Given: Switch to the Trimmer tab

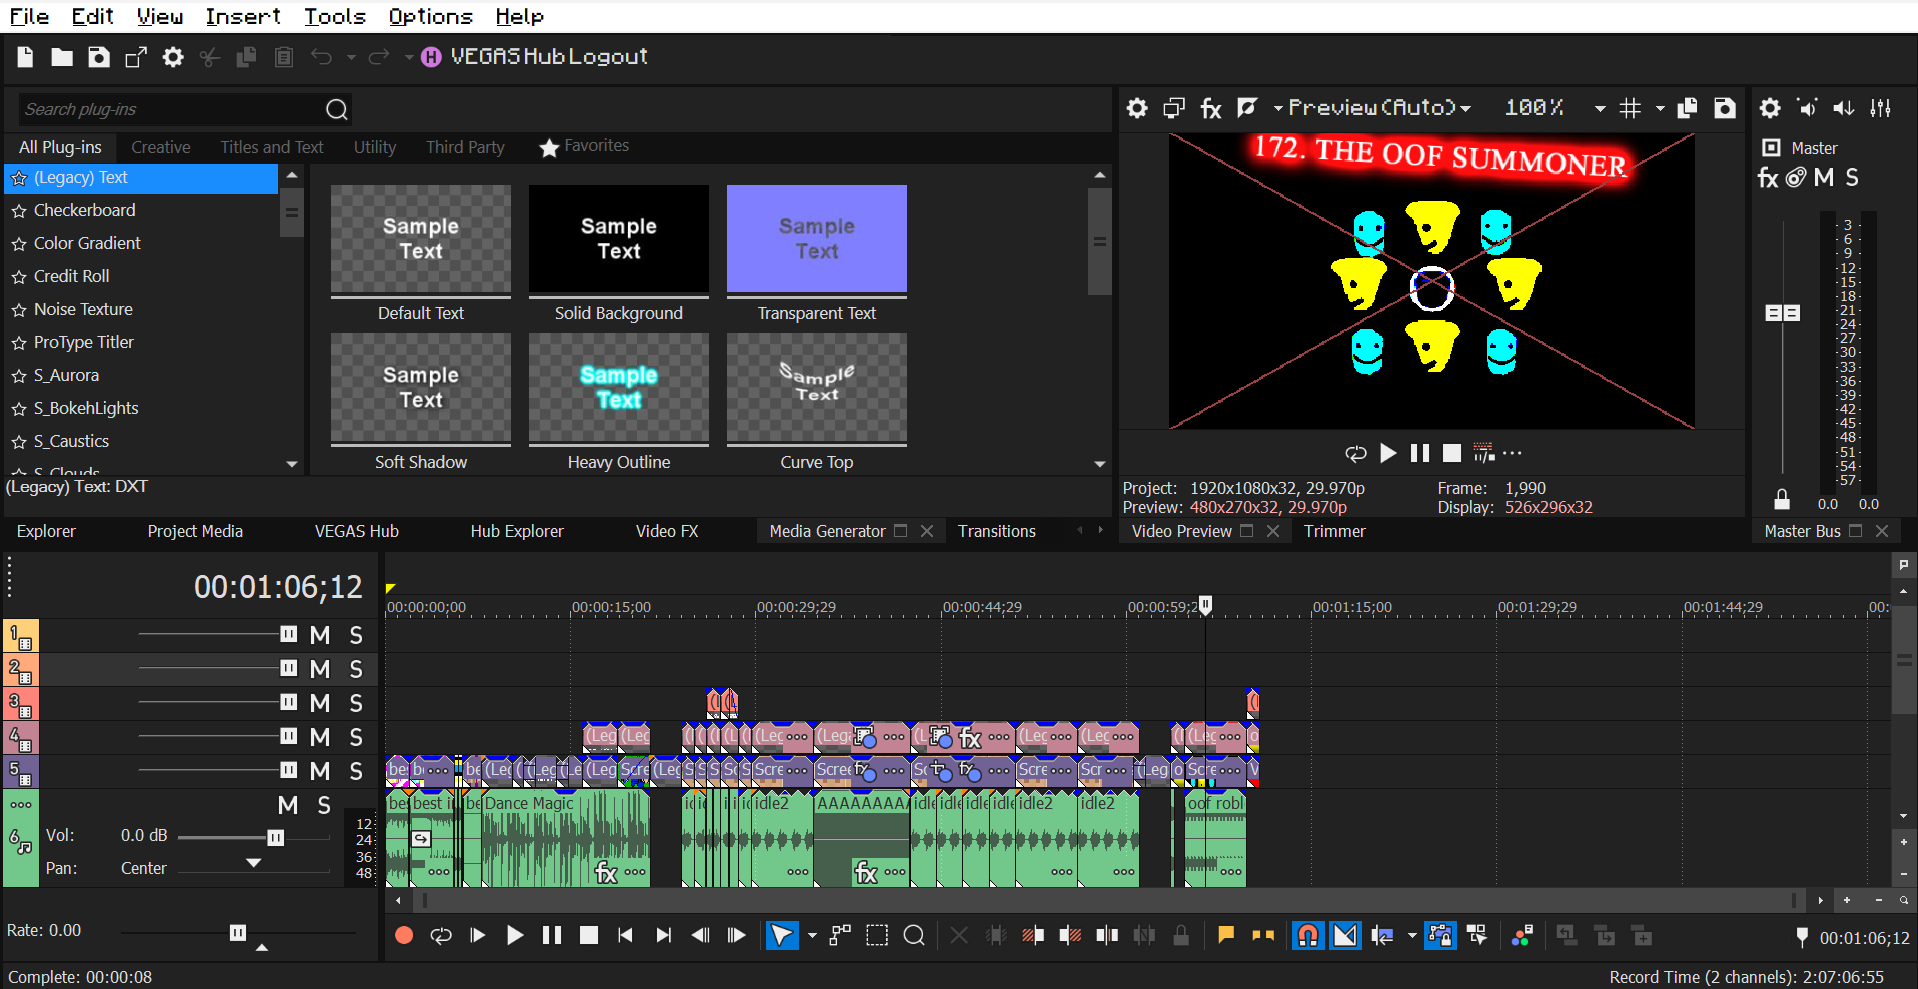Looking at the screenshot, I should click(1334, 531).
